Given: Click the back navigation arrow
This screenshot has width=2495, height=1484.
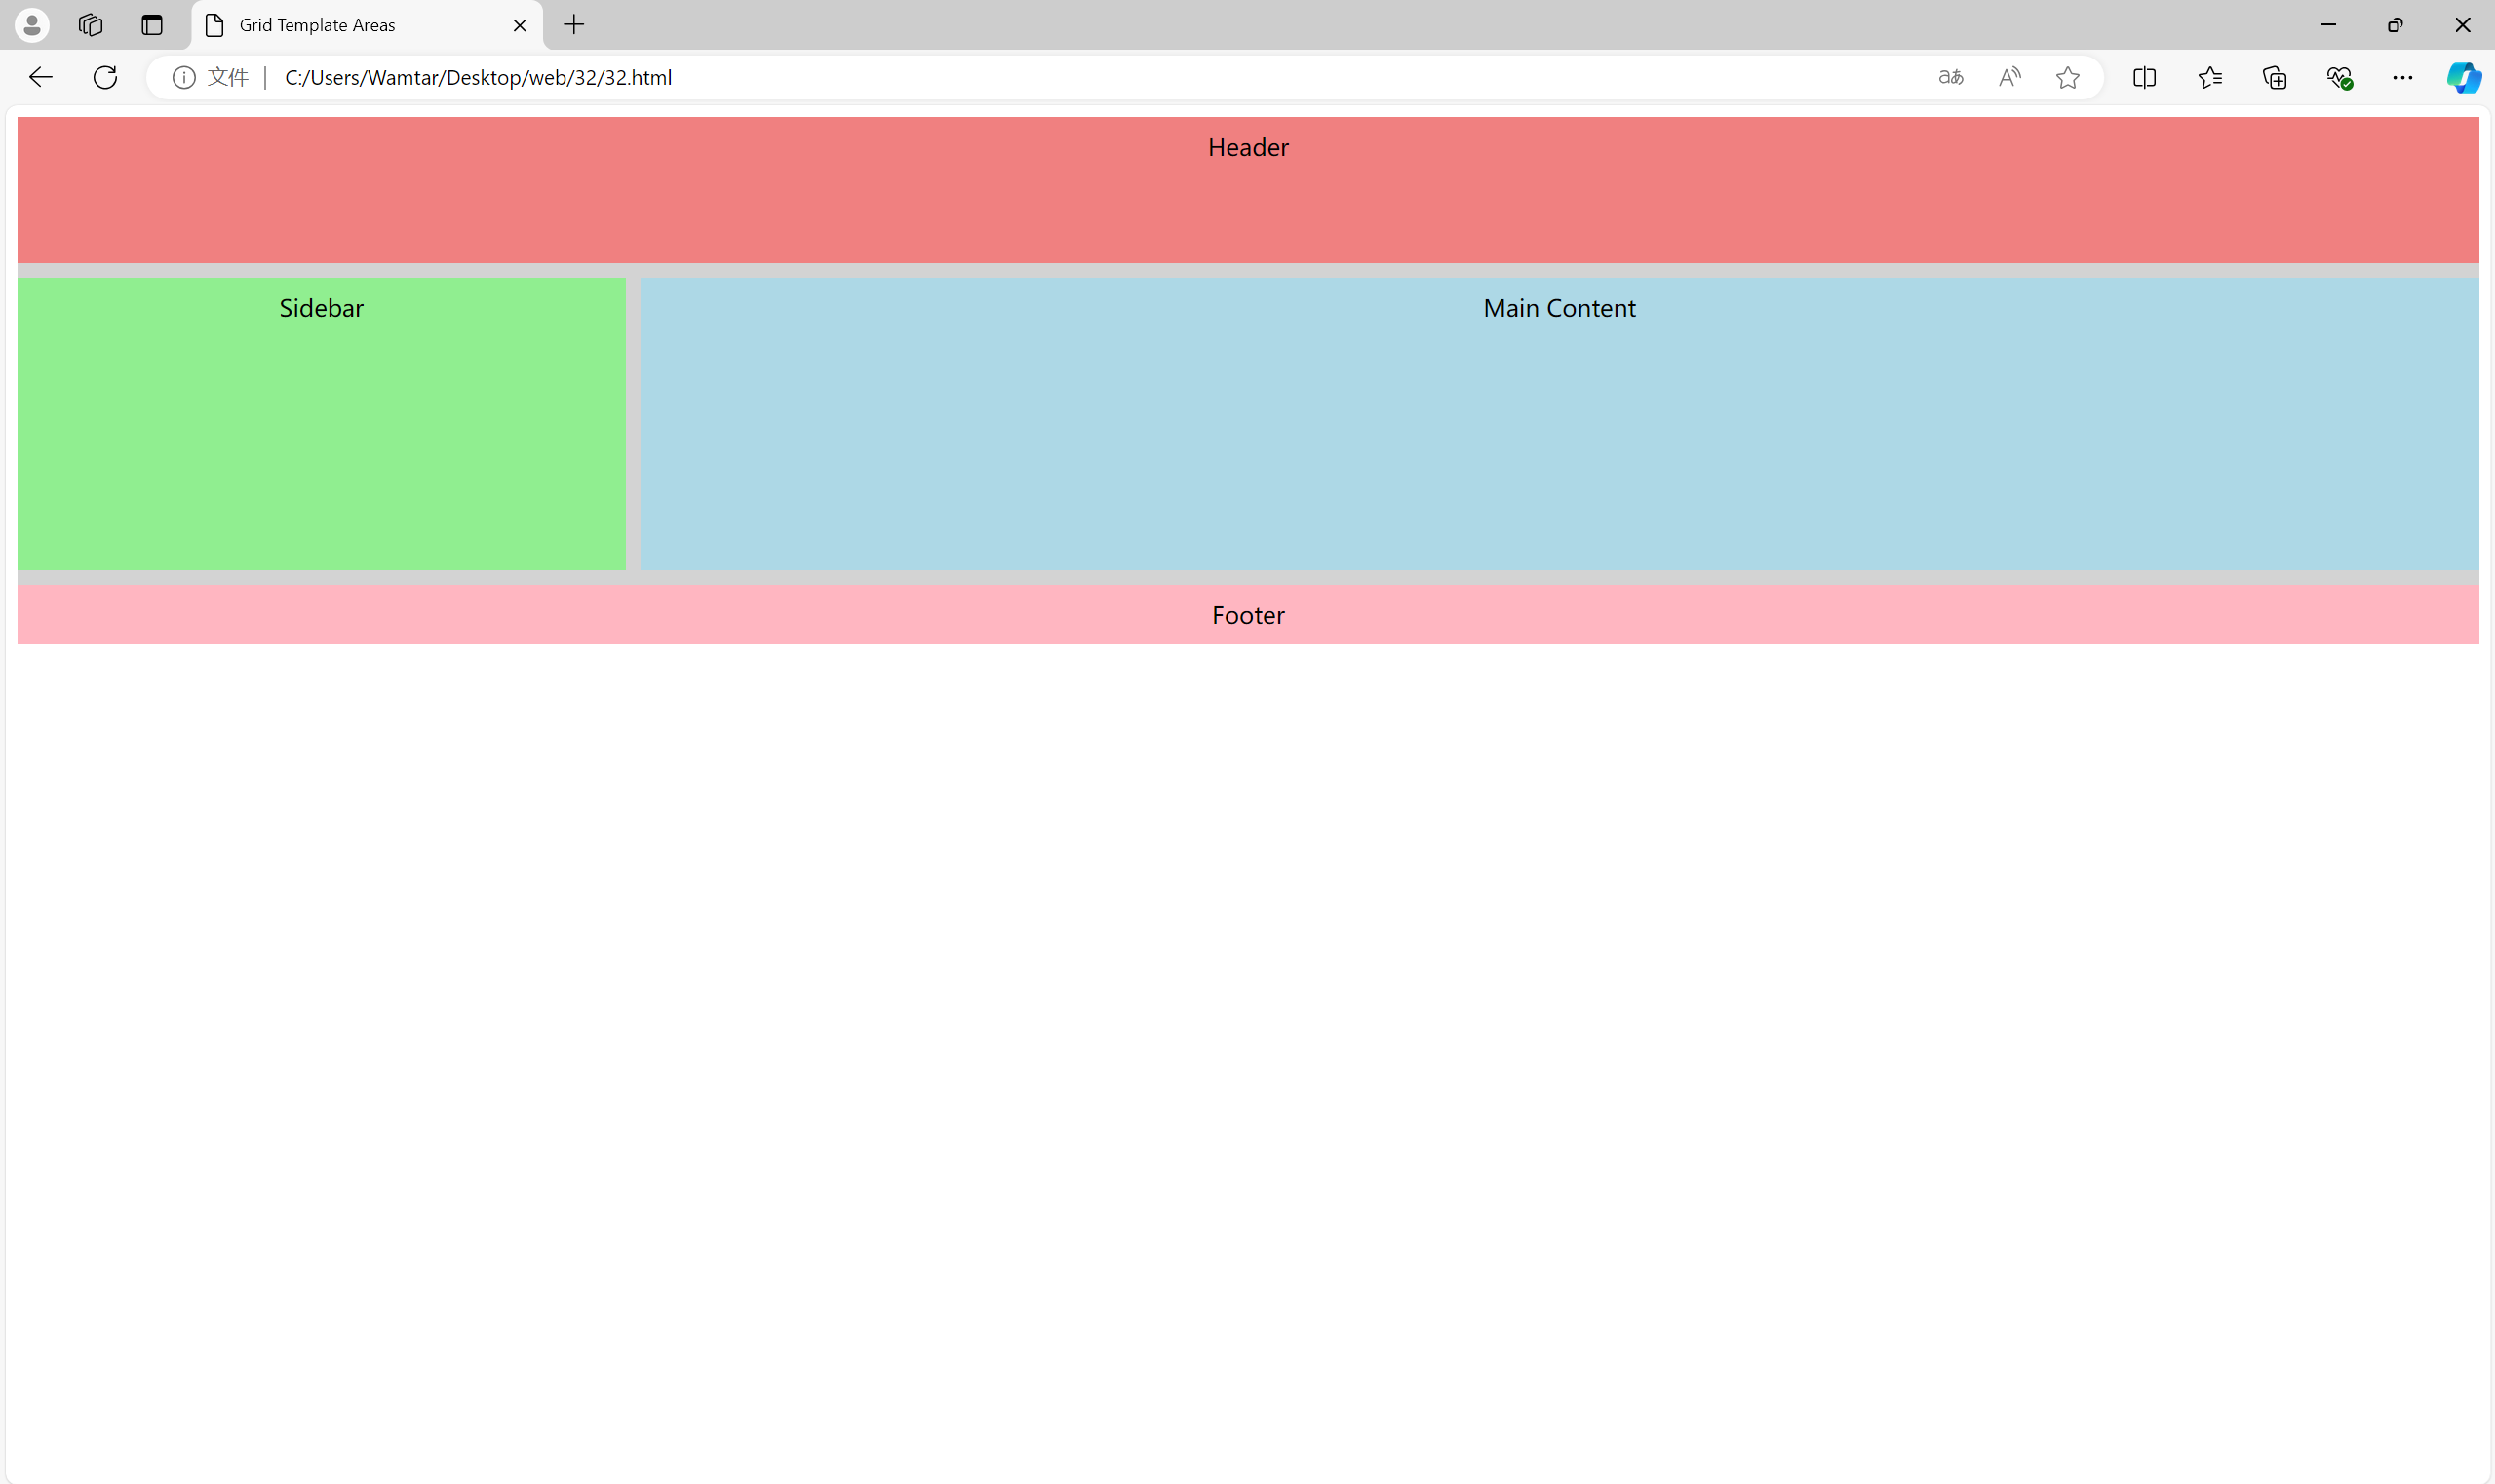Looking at the screenshot, I should coord(41,76).
